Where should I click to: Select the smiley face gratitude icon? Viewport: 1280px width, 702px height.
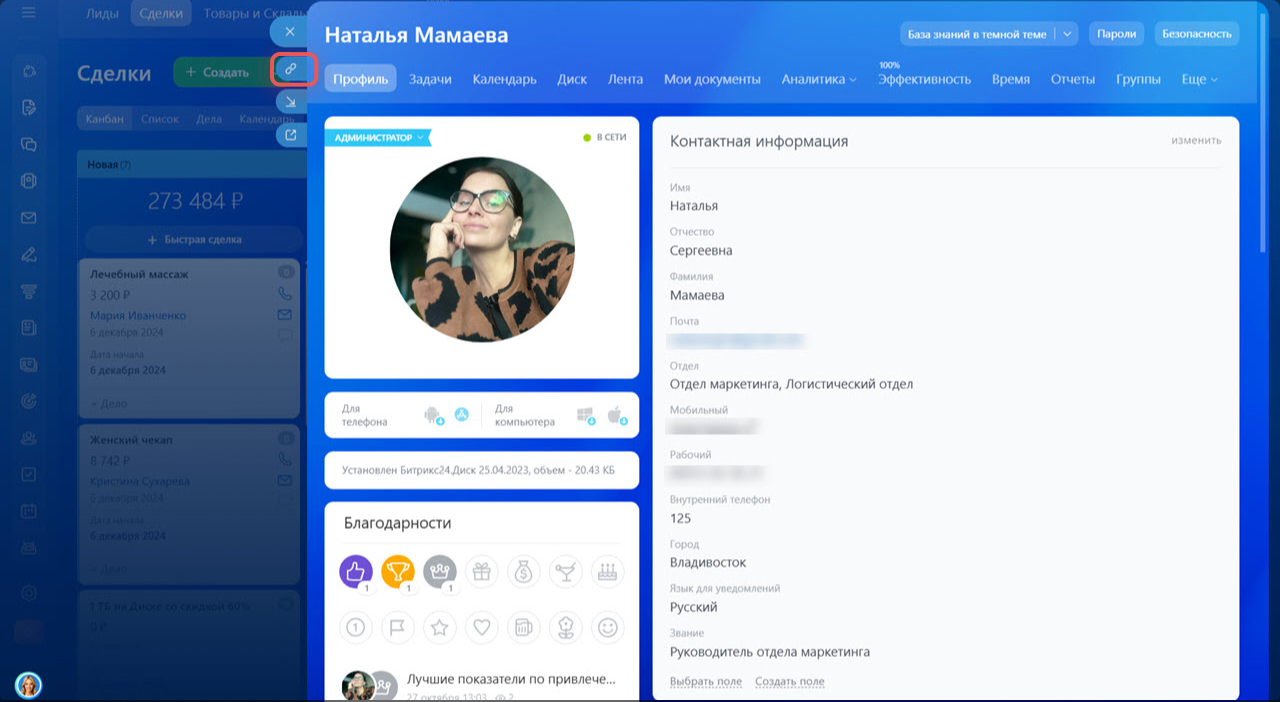[606, 627]
